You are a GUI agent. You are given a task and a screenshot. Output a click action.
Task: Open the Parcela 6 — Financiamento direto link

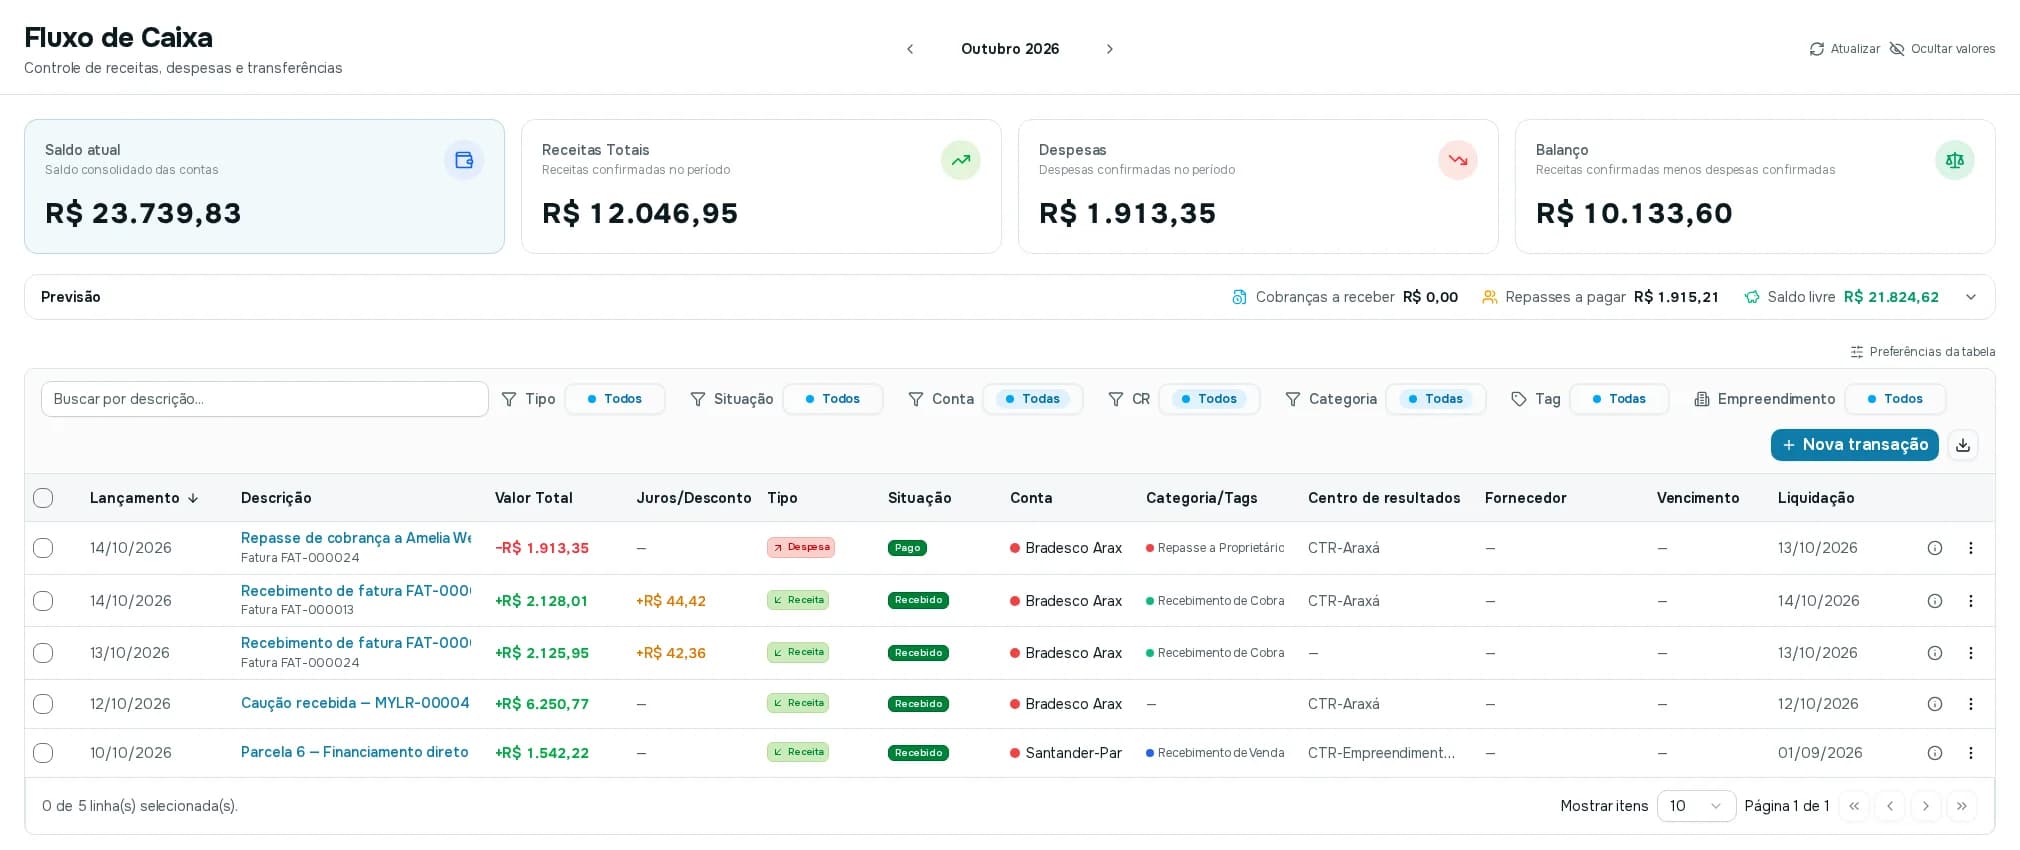coord(355,752)
